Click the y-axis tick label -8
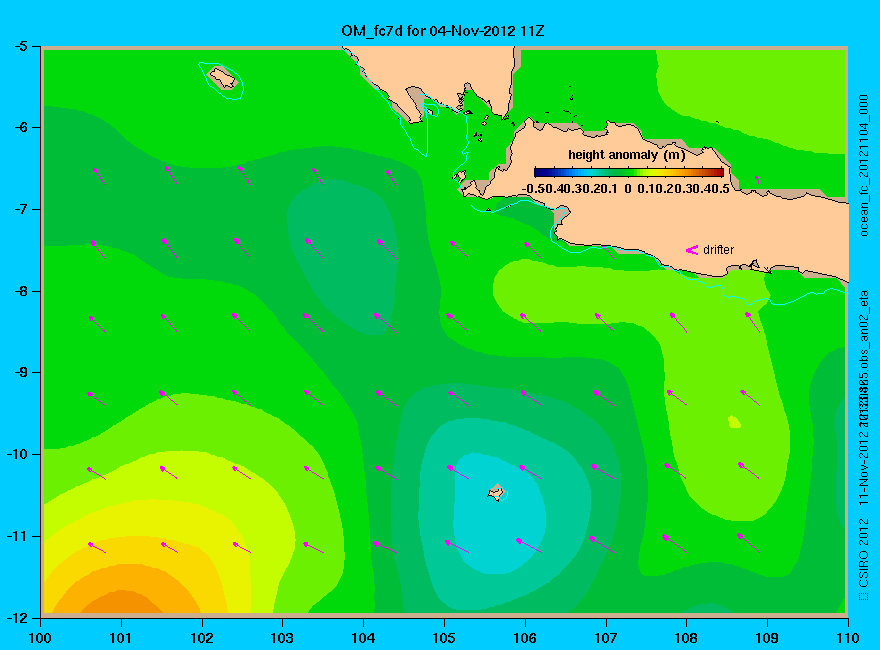880x650 pixels. 20,291
